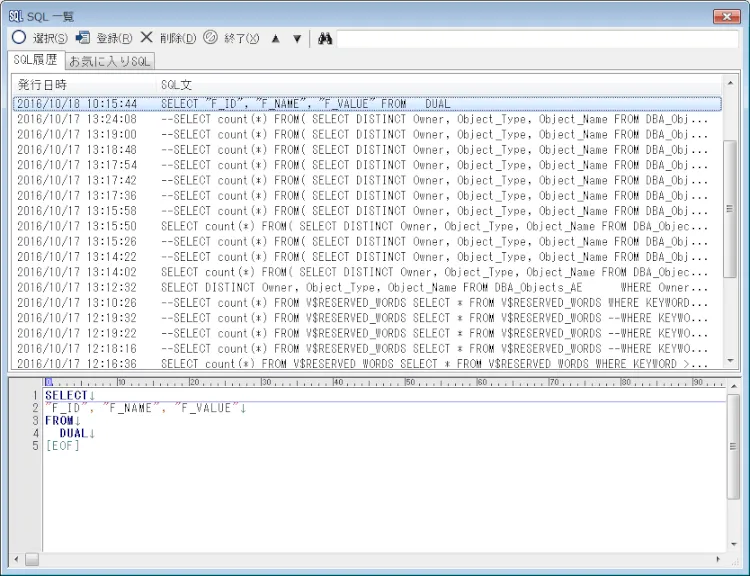This screenshot has height=576, width=750.
Task: Select the row dated 2016/10/17 13:17:54
Action: pos(367,165)
